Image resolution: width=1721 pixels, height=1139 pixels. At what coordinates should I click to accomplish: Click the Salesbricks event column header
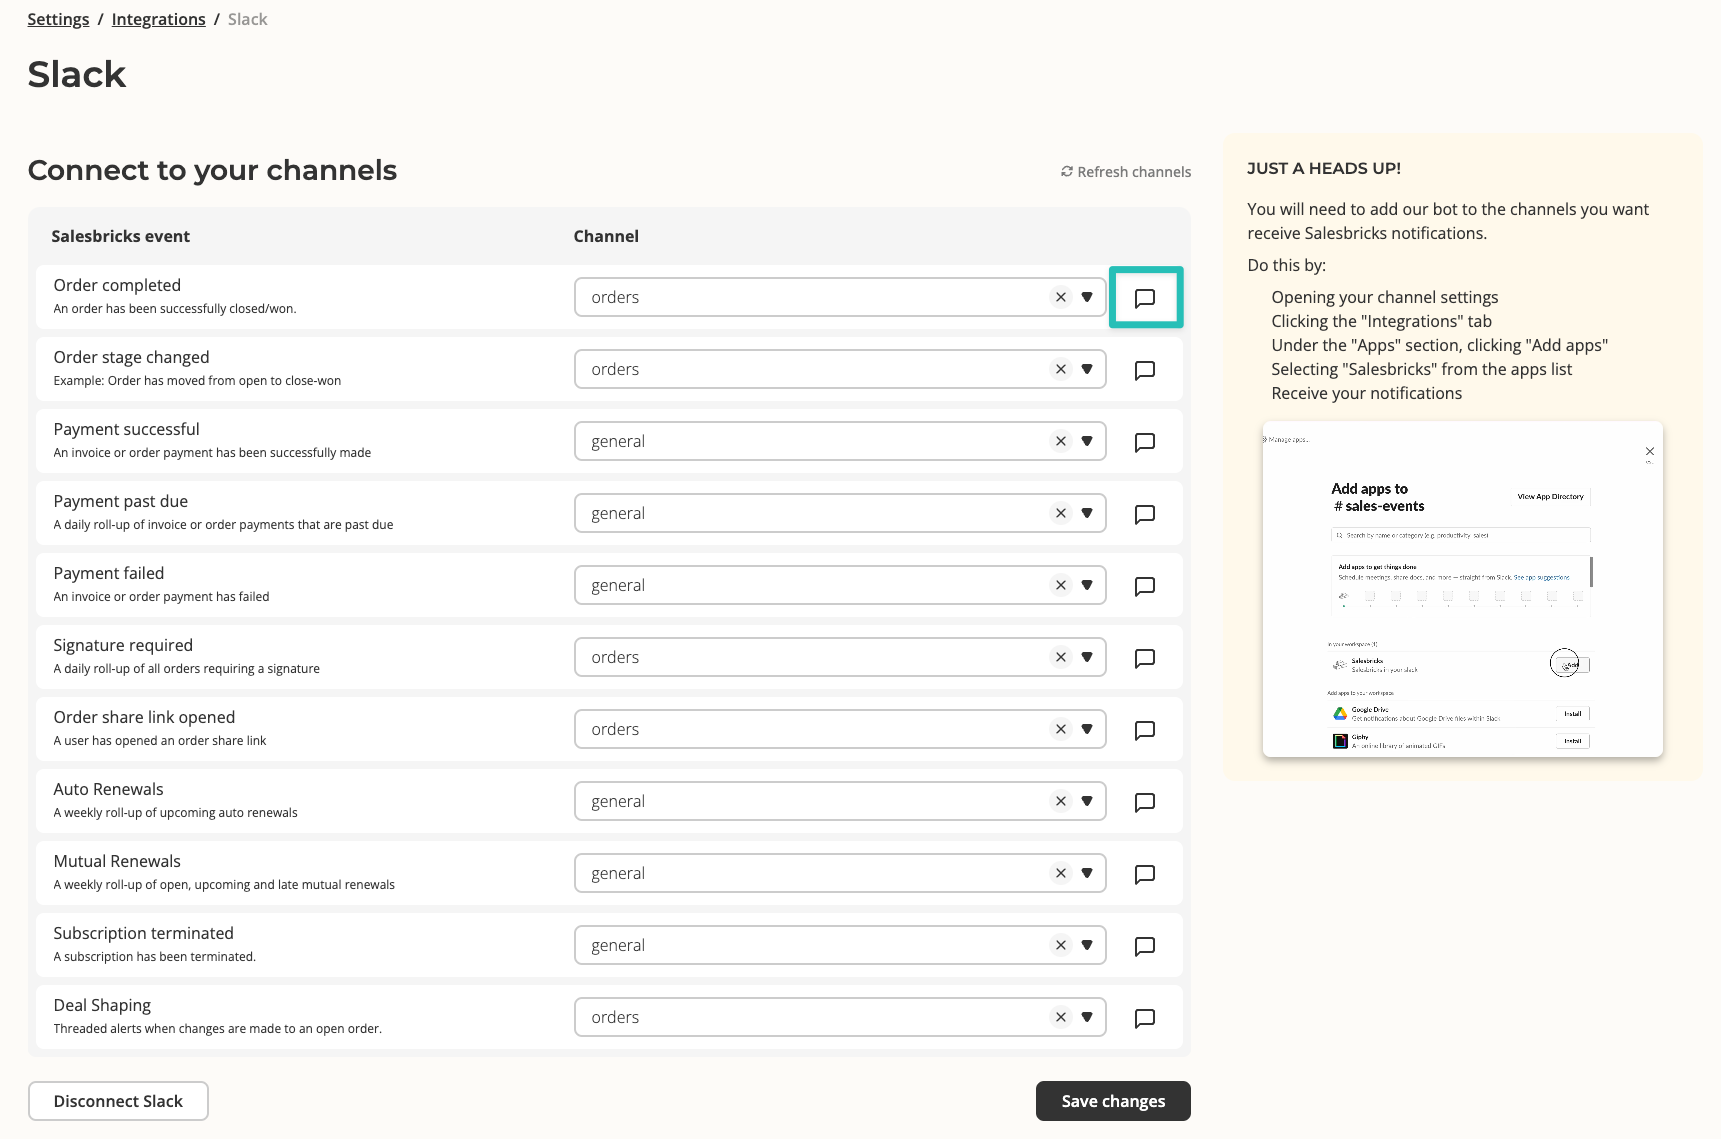120,236
